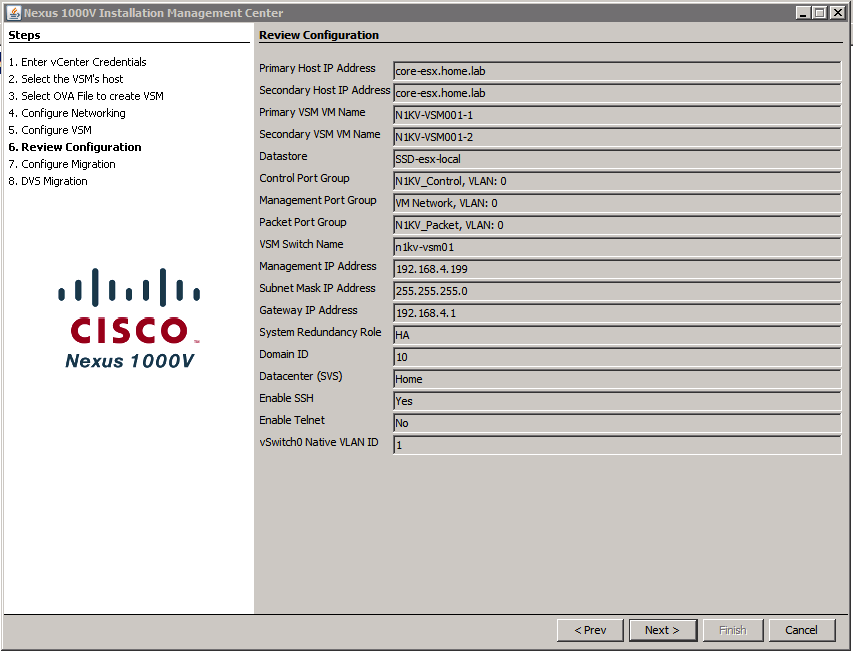
Task: Click the Java icon in the title bar
Action: [14, 13]
